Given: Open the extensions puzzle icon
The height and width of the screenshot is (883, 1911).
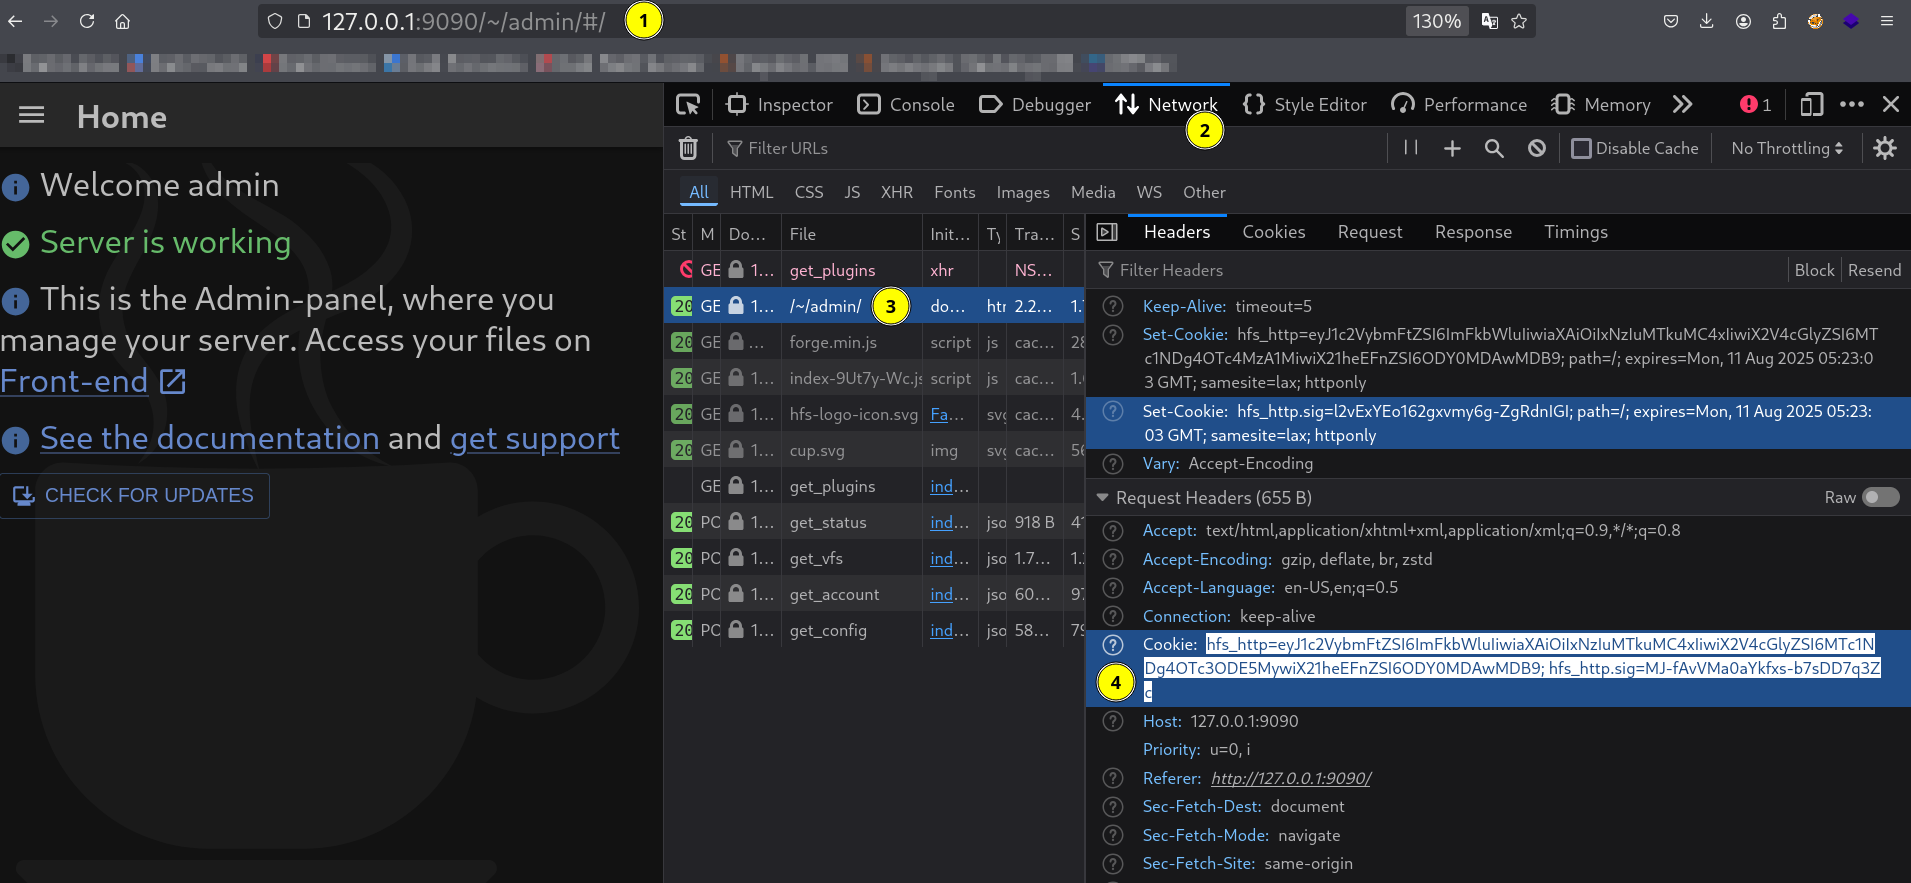Looking at the screenshot, I should pos(1779,21).
